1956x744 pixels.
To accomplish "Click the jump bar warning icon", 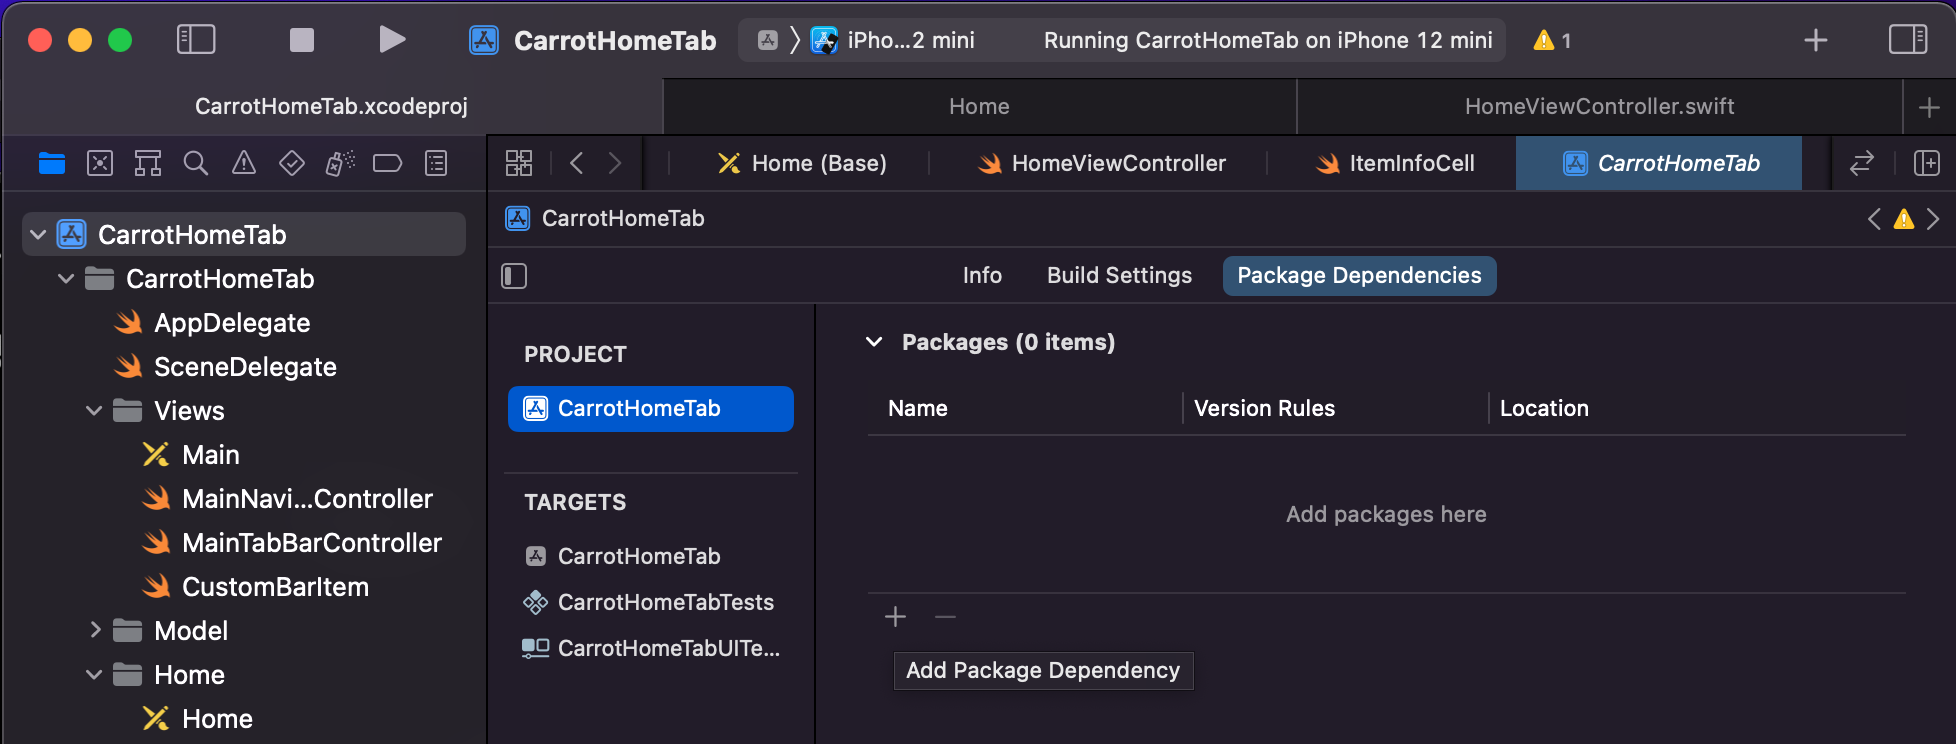I will (1904, 219).
